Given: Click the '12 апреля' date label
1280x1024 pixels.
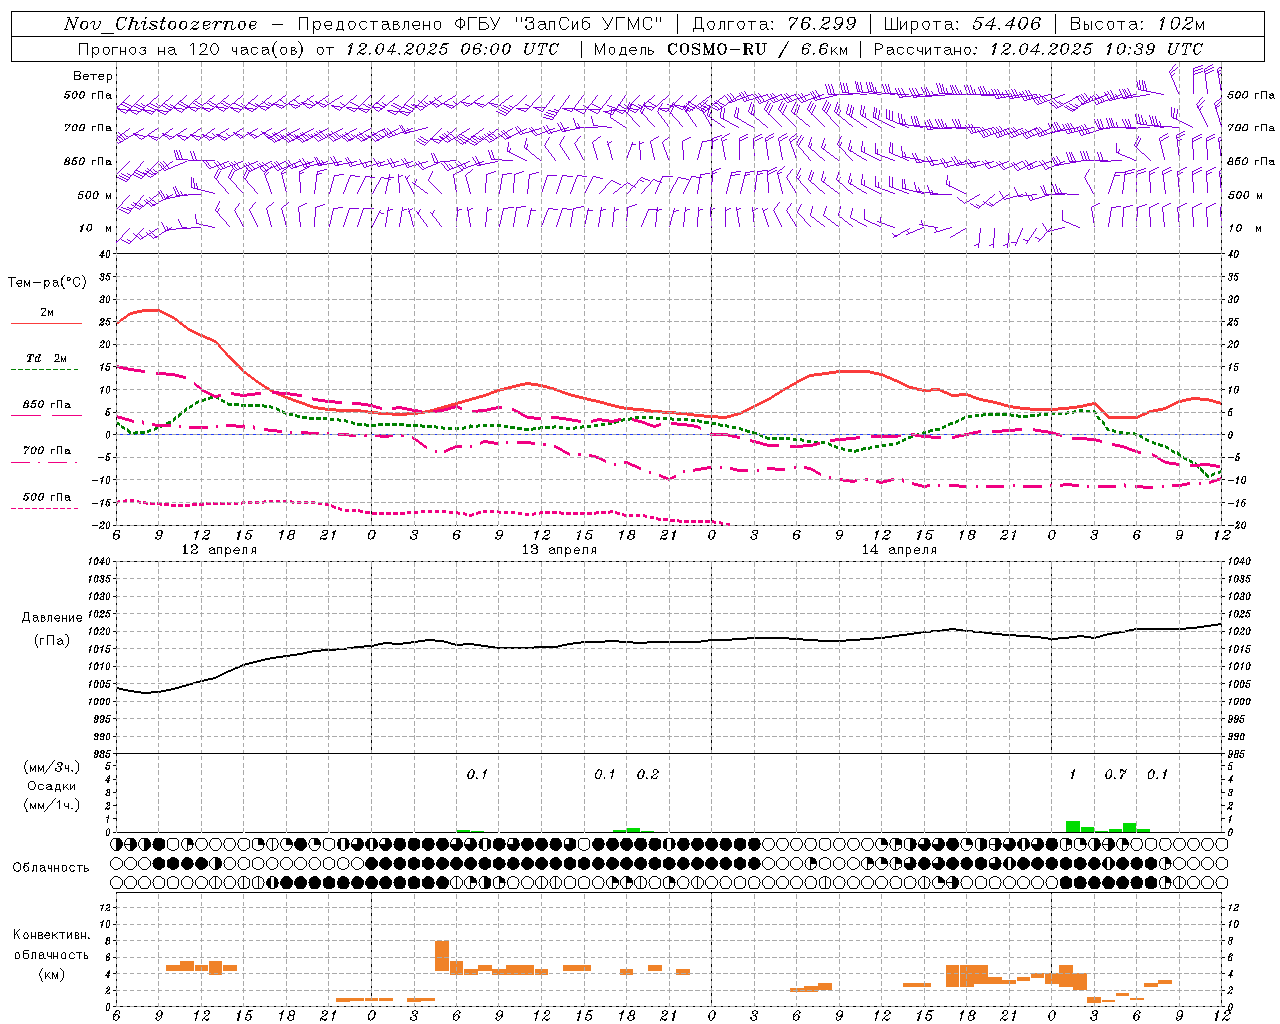Looking at the screenshot, I should [219, 550].
